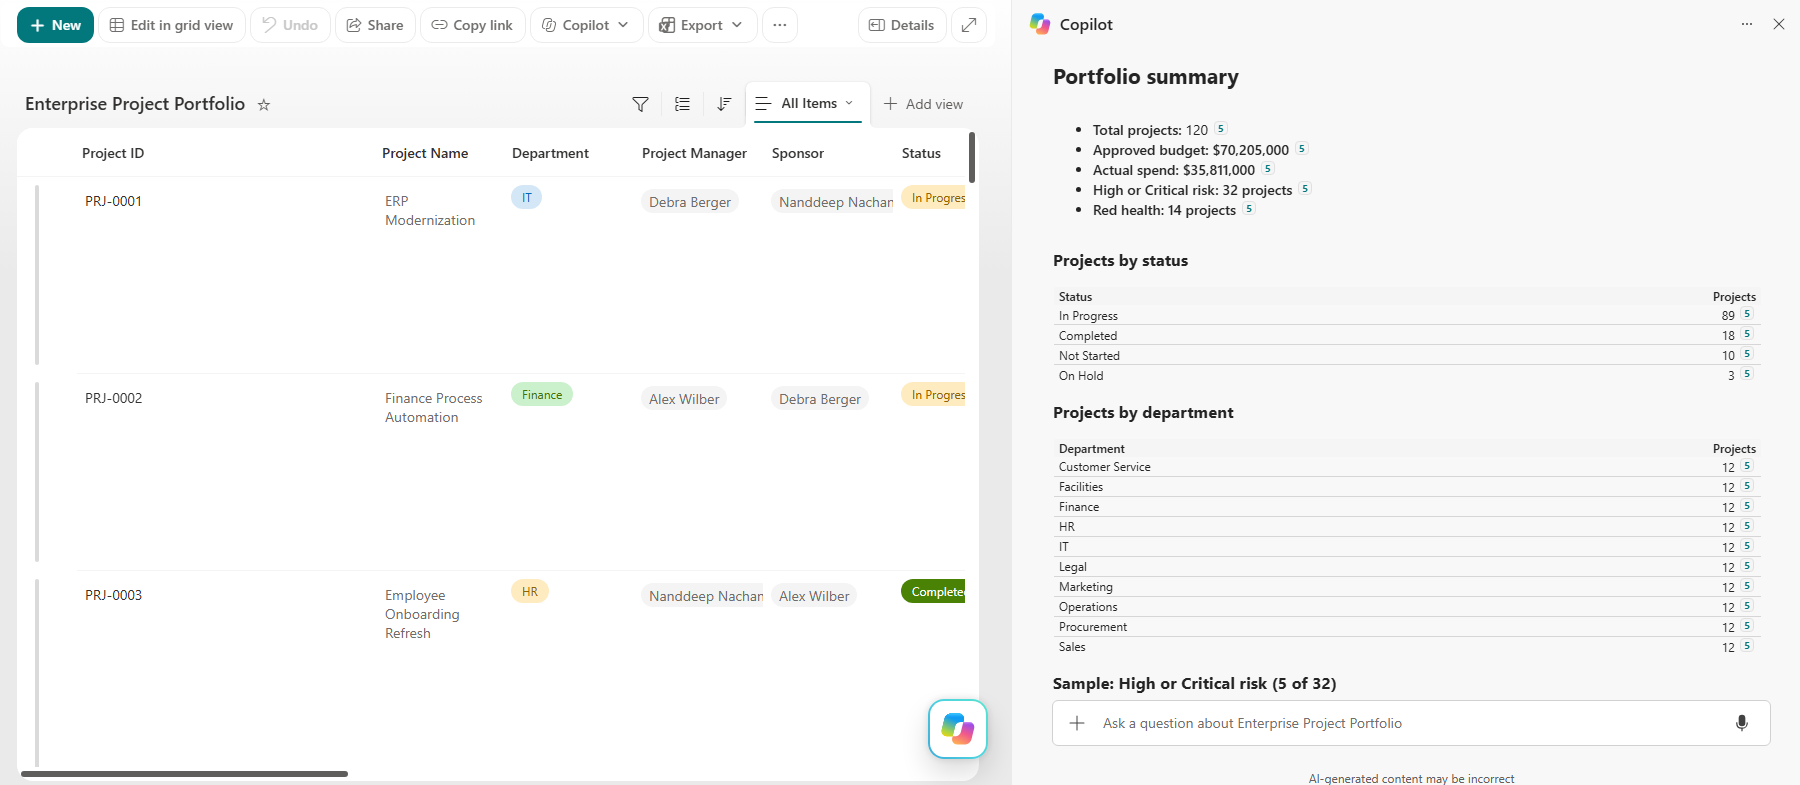The height and width of the screenshot is (785, 1800).
Task: Click the expand to full screen icon
Action: tap(969, 25)
